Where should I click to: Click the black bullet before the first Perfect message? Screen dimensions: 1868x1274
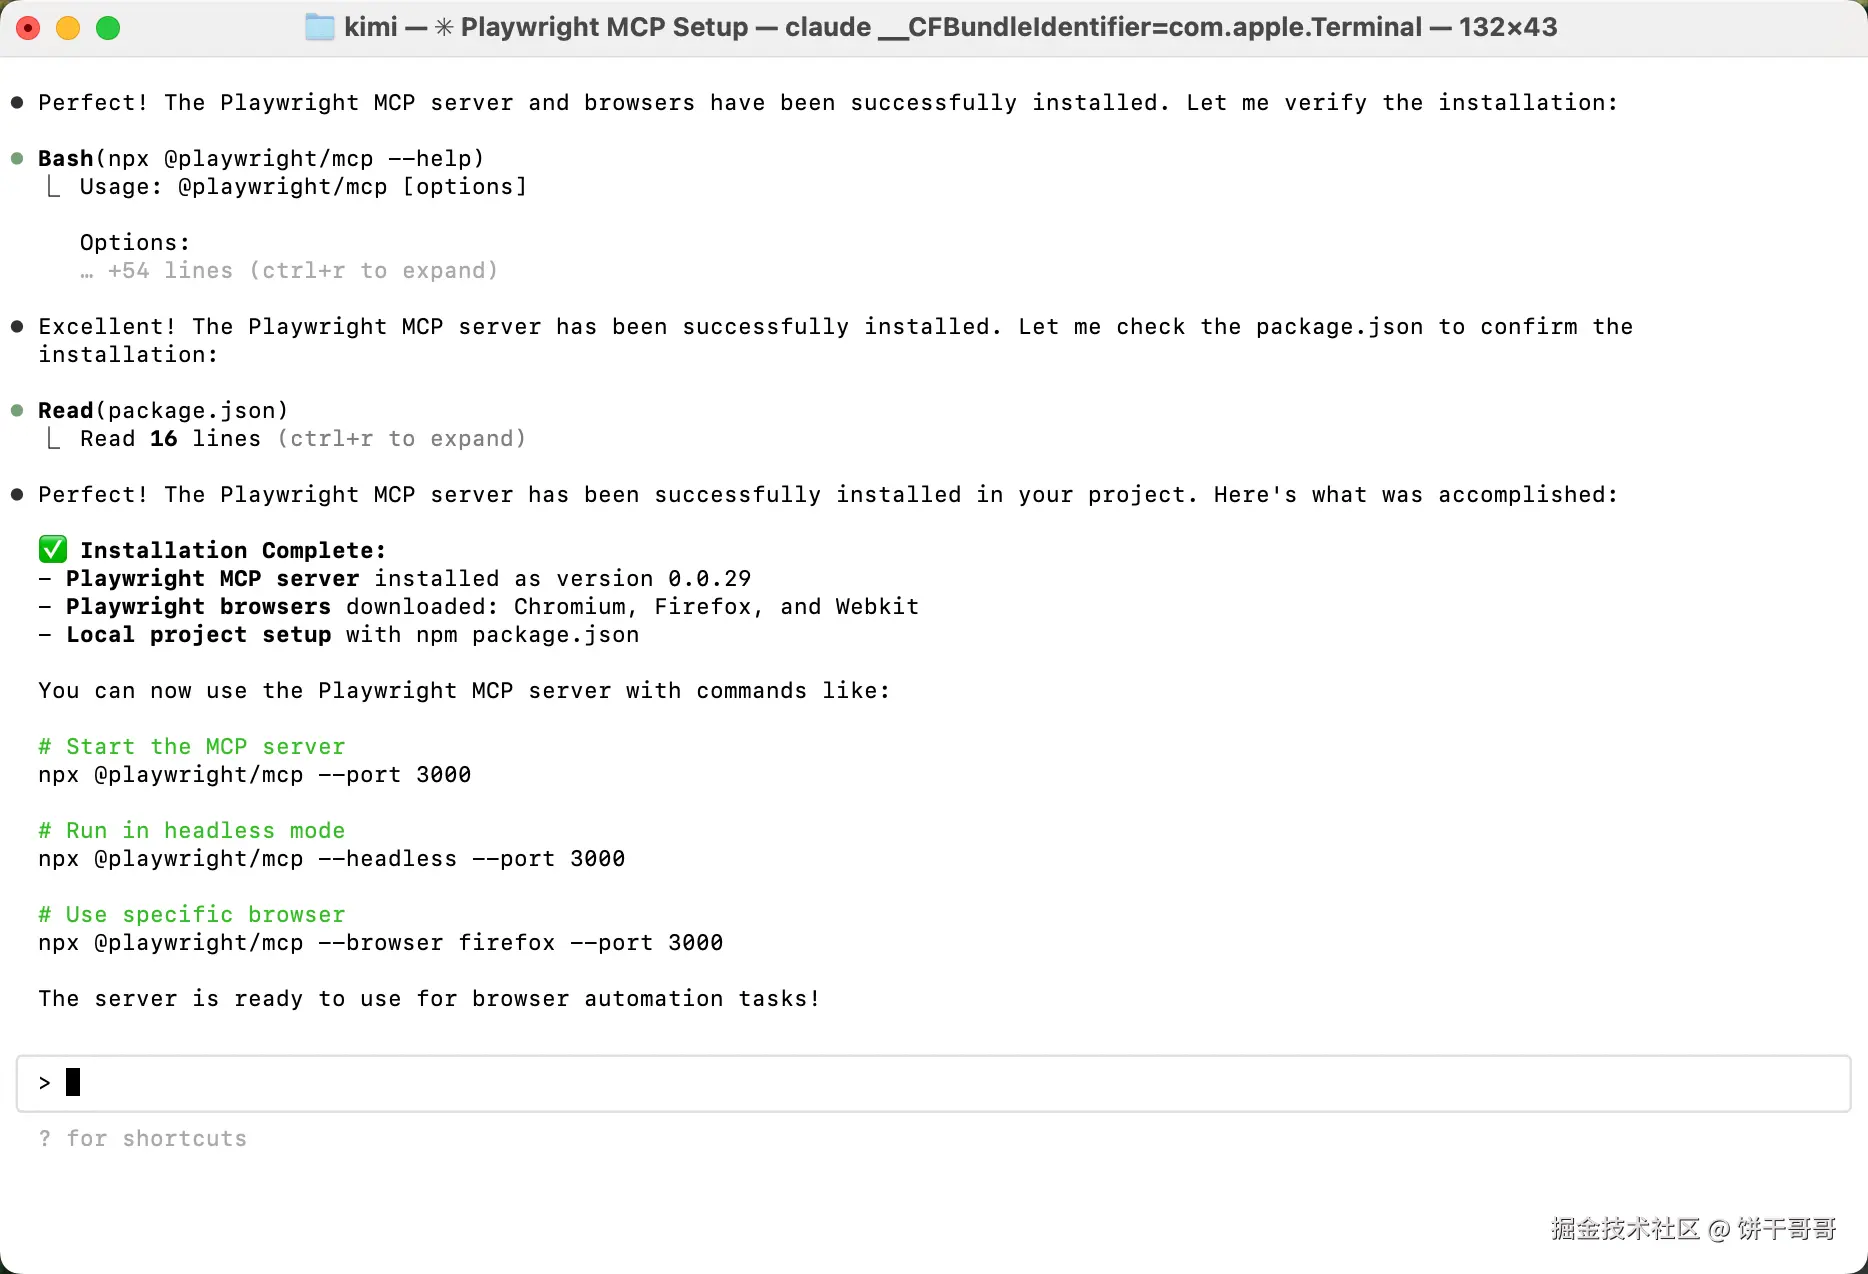pyautogui.click(x=17, y=102)
